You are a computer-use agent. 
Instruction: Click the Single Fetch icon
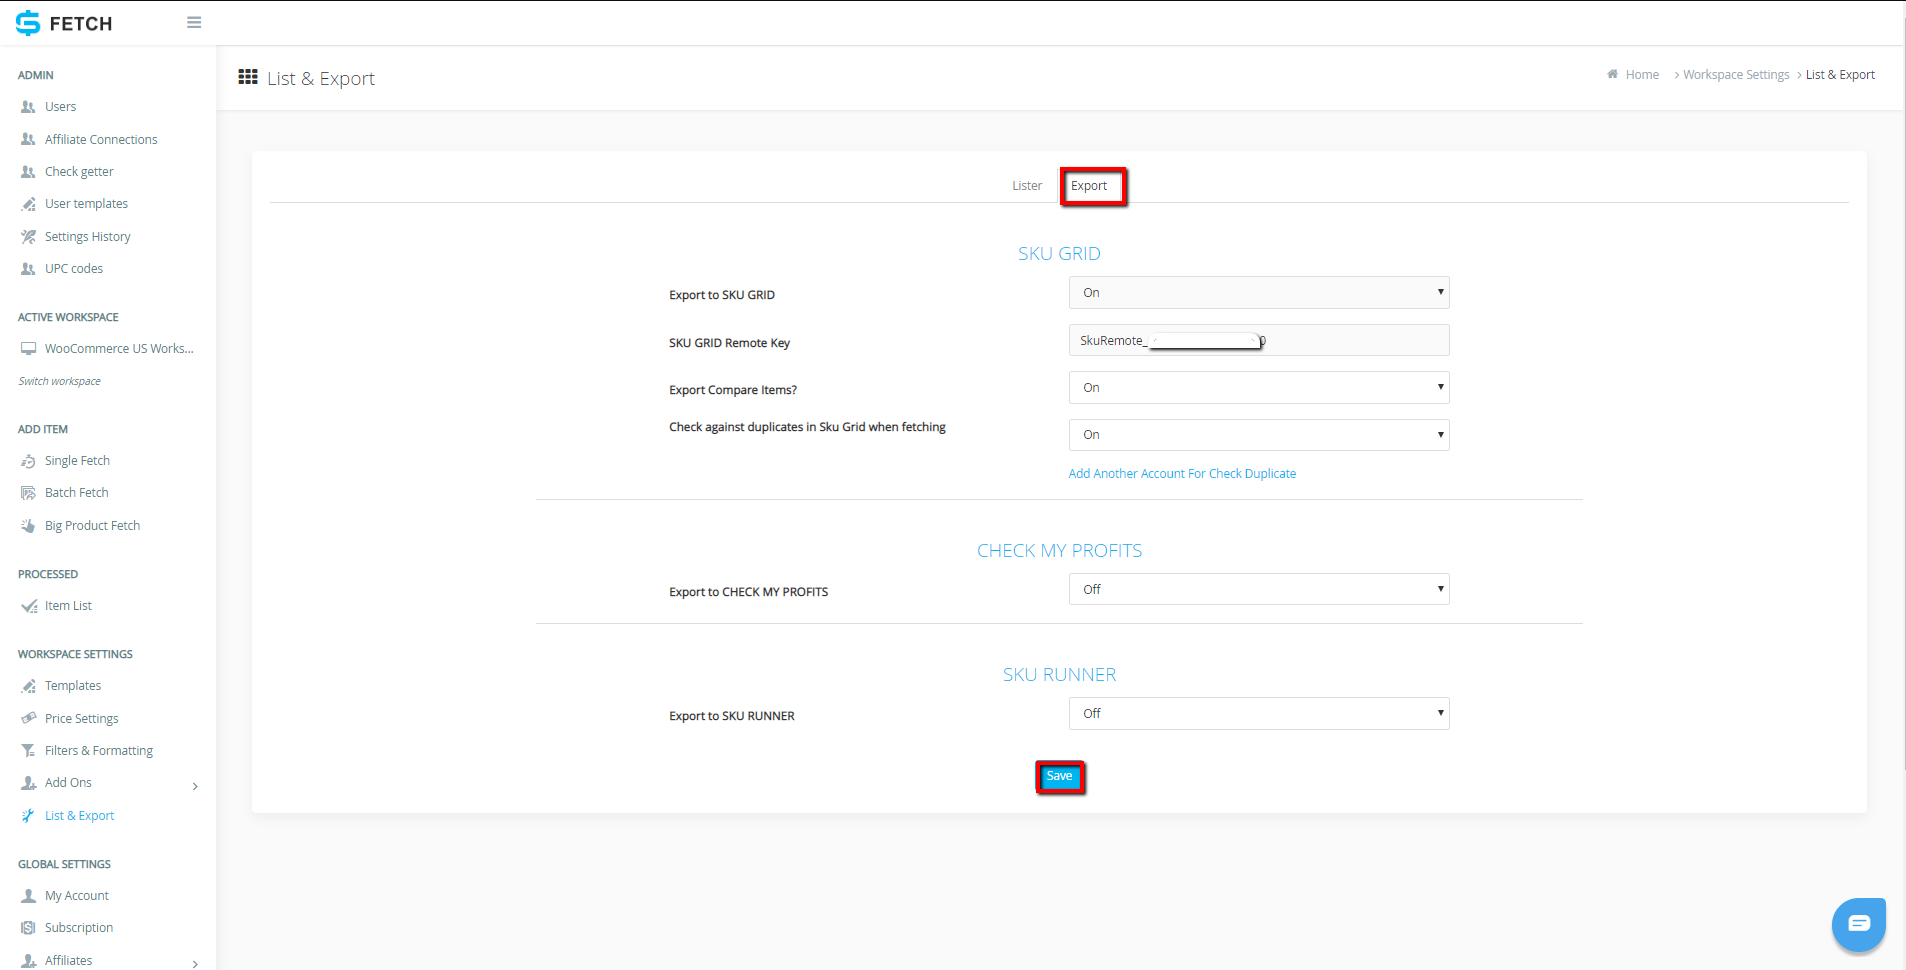coord(28,461)
